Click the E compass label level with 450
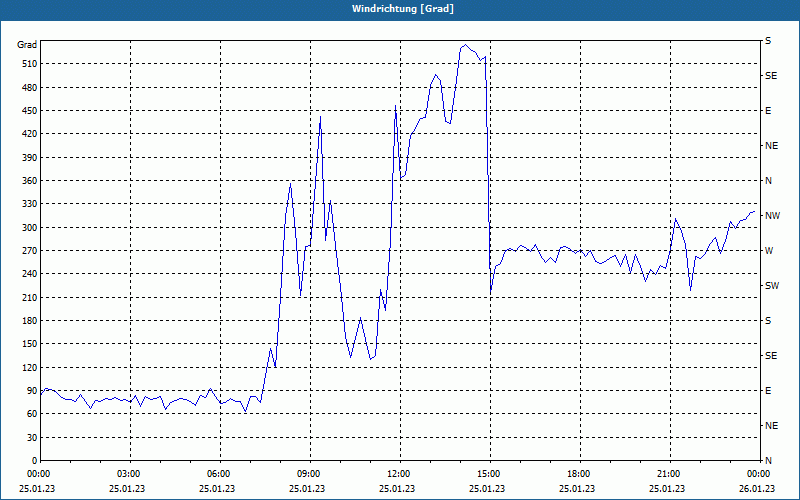 (x=768, y=111)
